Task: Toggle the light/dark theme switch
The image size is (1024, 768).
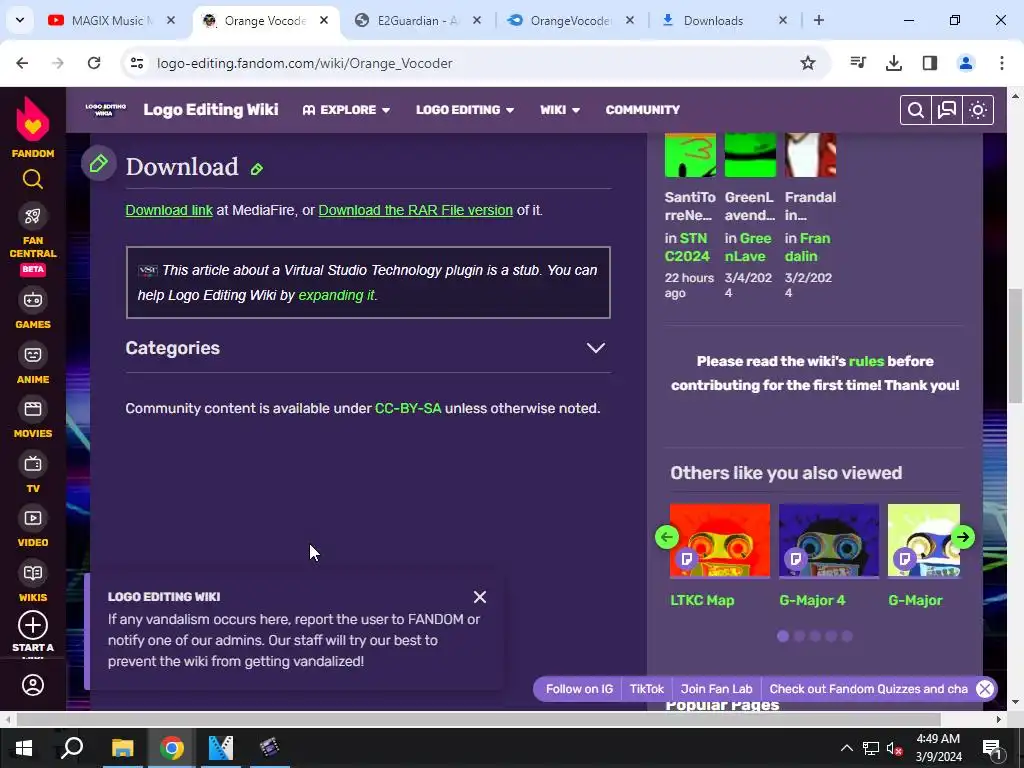Action: (x=978, y=110)
